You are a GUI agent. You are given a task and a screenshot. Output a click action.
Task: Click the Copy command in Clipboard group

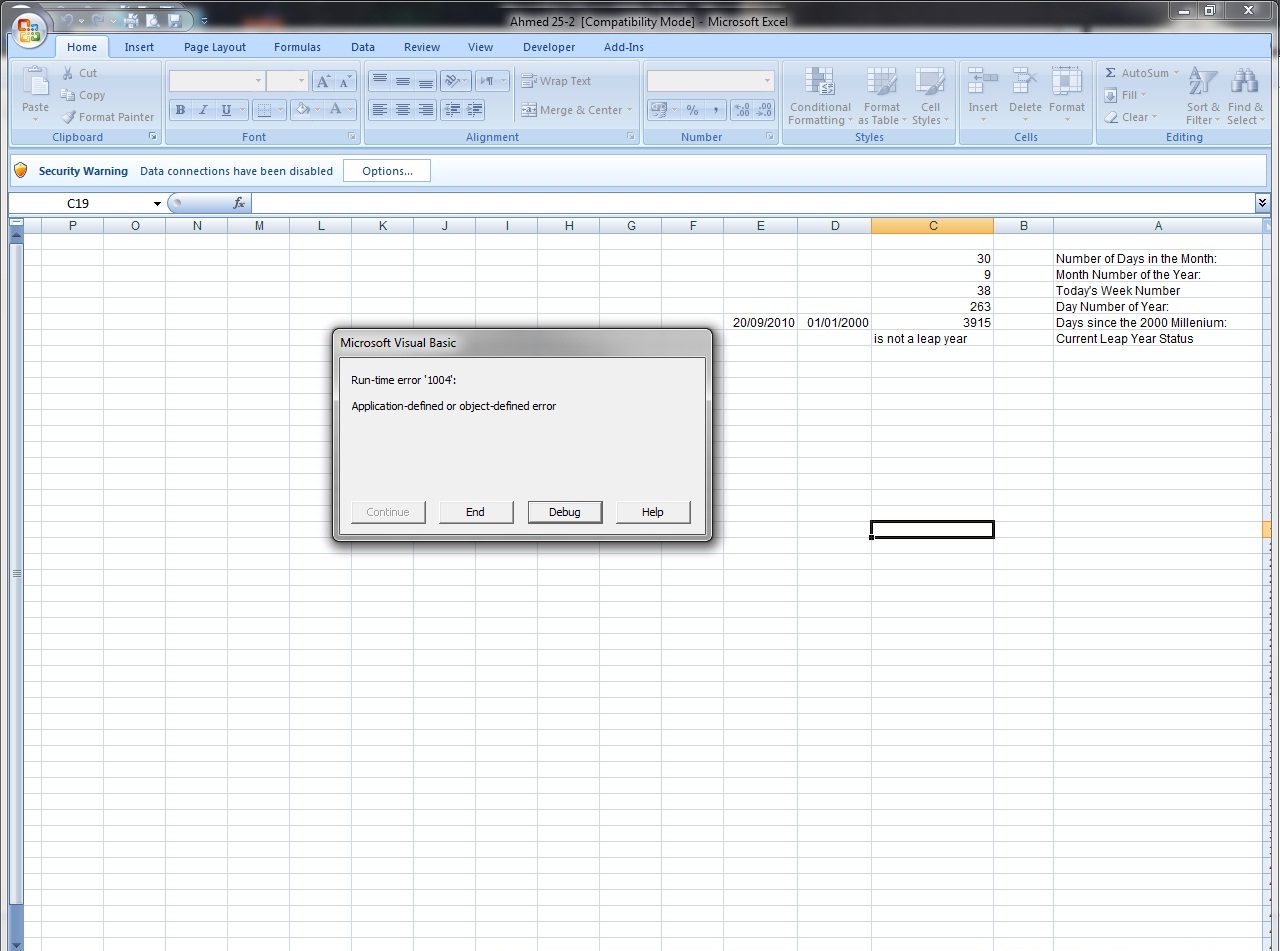83,95
